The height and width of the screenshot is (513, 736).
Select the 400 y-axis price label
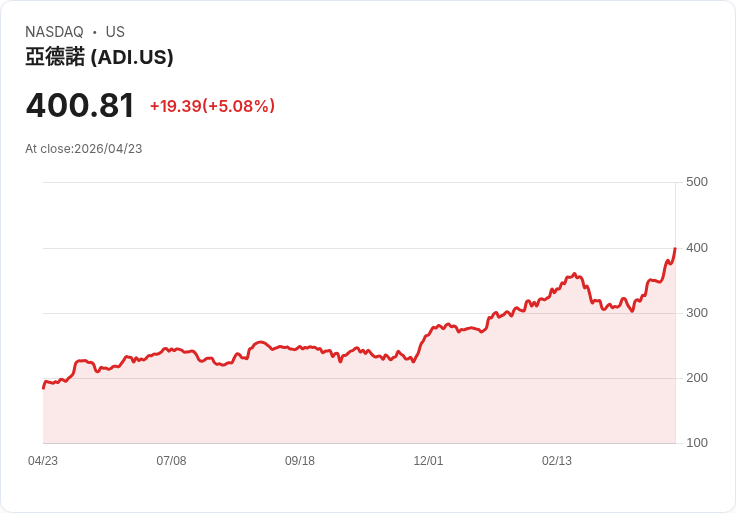[697, 247]
